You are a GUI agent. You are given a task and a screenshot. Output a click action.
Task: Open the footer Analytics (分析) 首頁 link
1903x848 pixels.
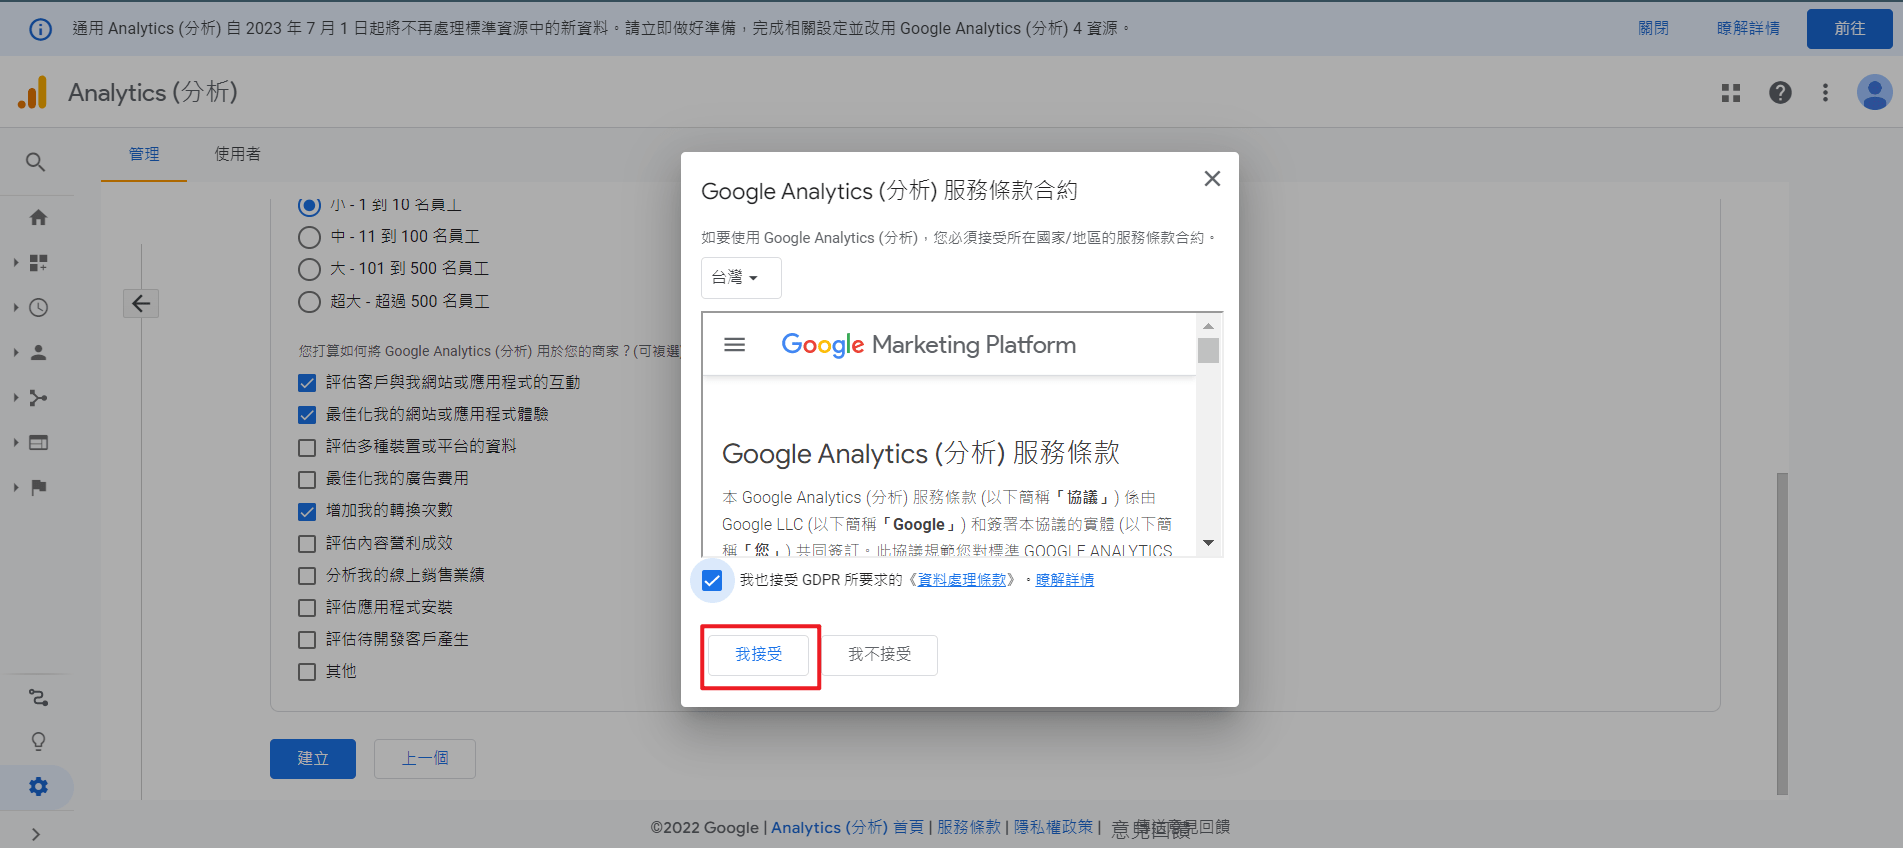pos(848,827)
